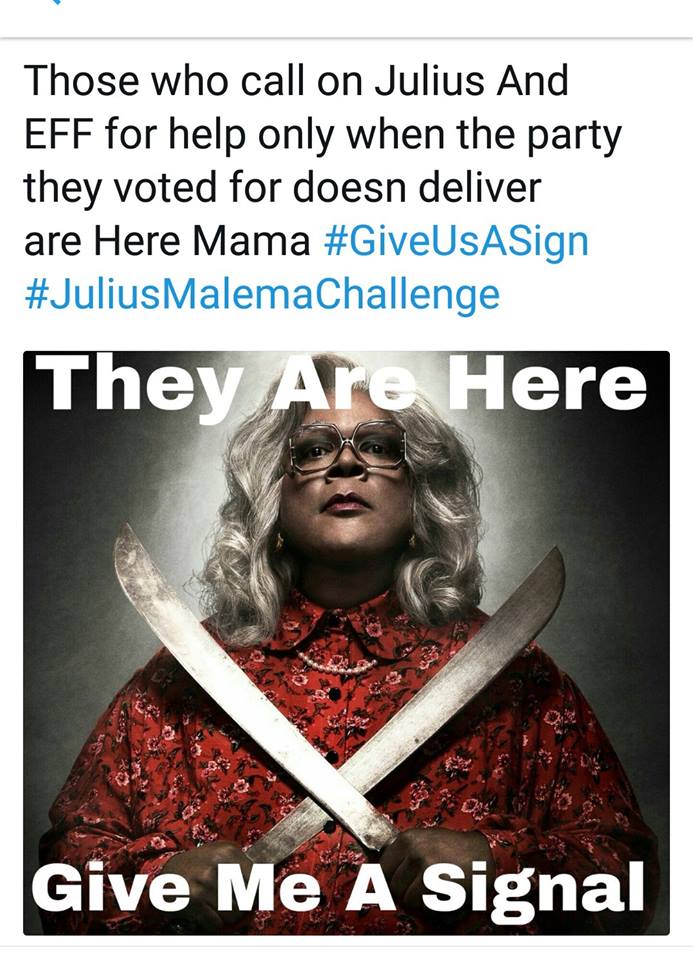Tap the 'are Here Mama' text line
This screenshot has width=693, height=960.
[x=167, y=241]
